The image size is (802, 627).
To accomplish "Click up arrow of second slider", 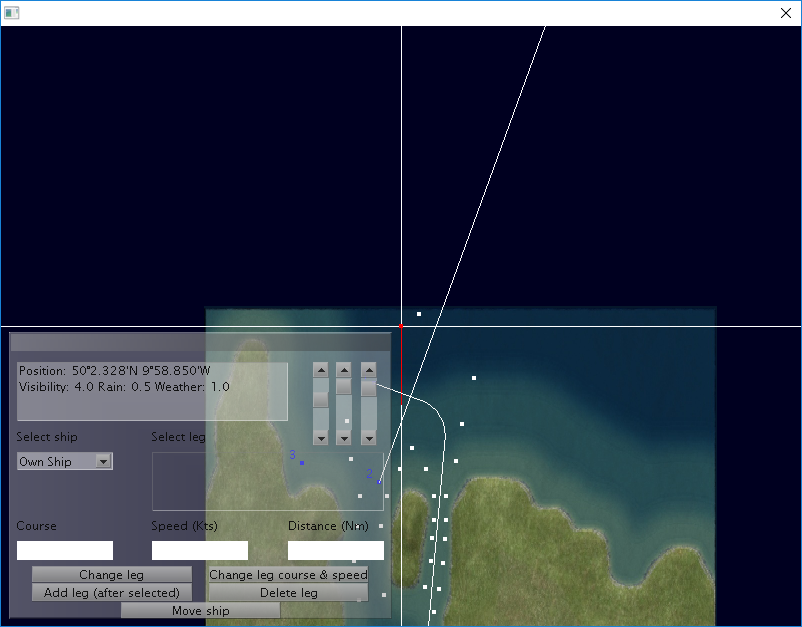I will tap(344, 370).
